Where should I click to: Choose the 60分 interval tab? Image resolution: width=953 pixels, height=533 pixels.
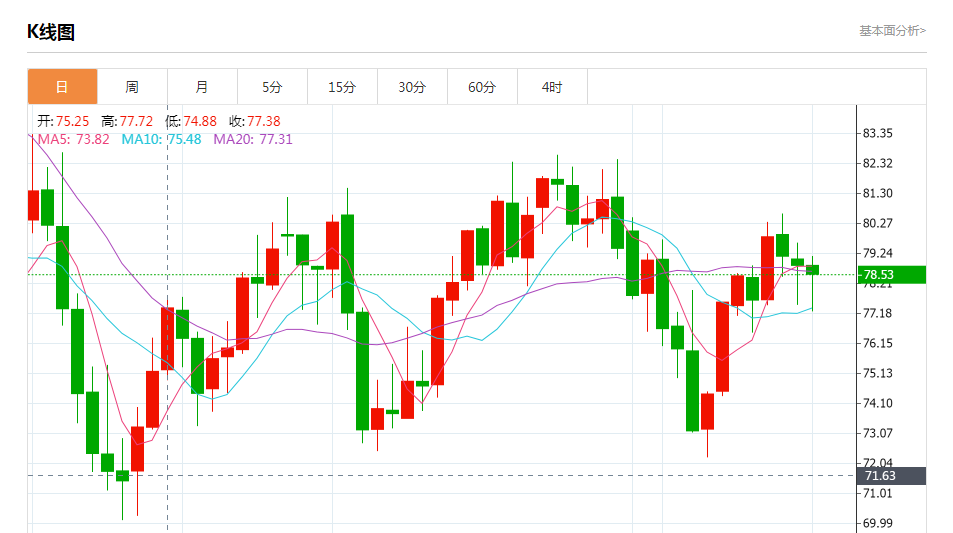482,87
